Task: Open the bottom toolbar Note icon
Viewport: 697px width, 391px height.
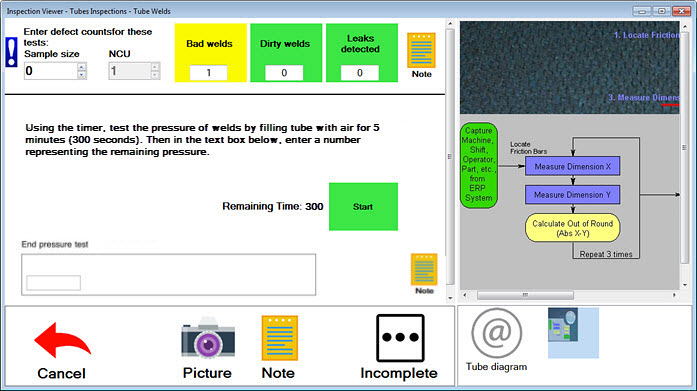Action: (280, 338)
